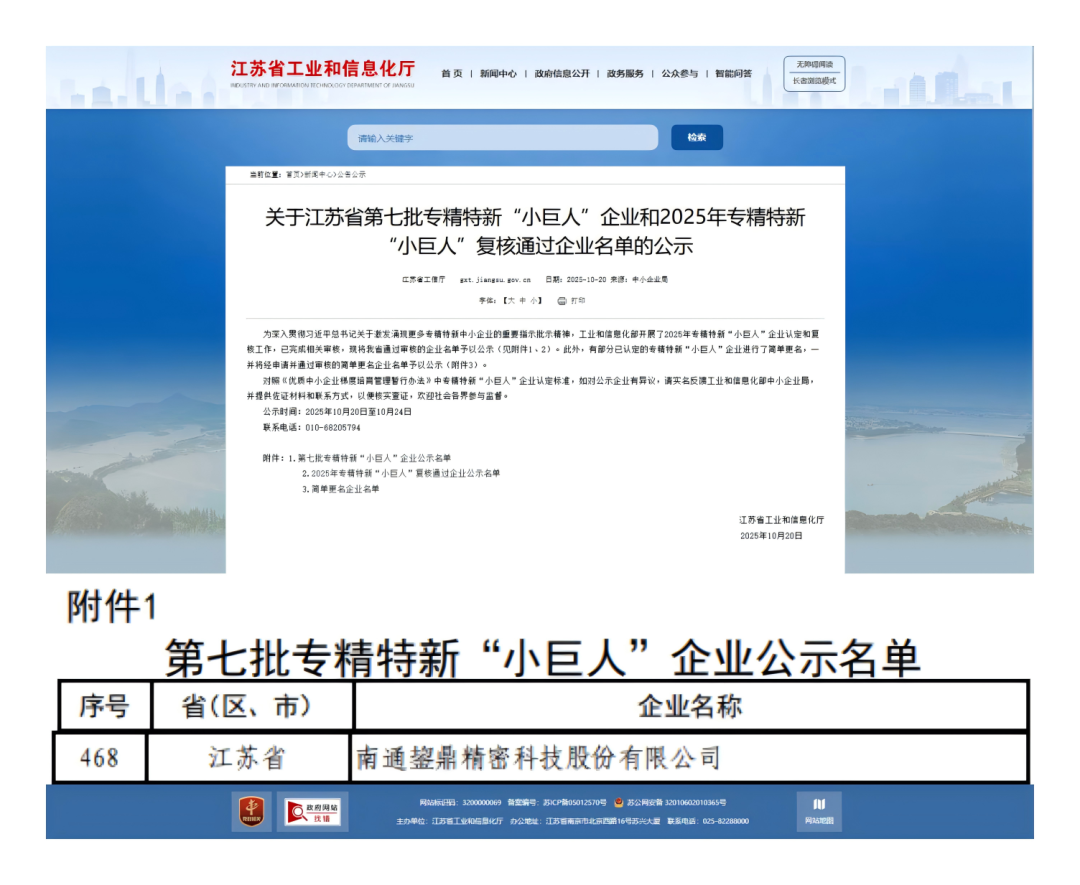The width and height of the screenshot is (1080, 885).
Task: Click the phone number 010-68205794
Action: (x=333, y=428)
